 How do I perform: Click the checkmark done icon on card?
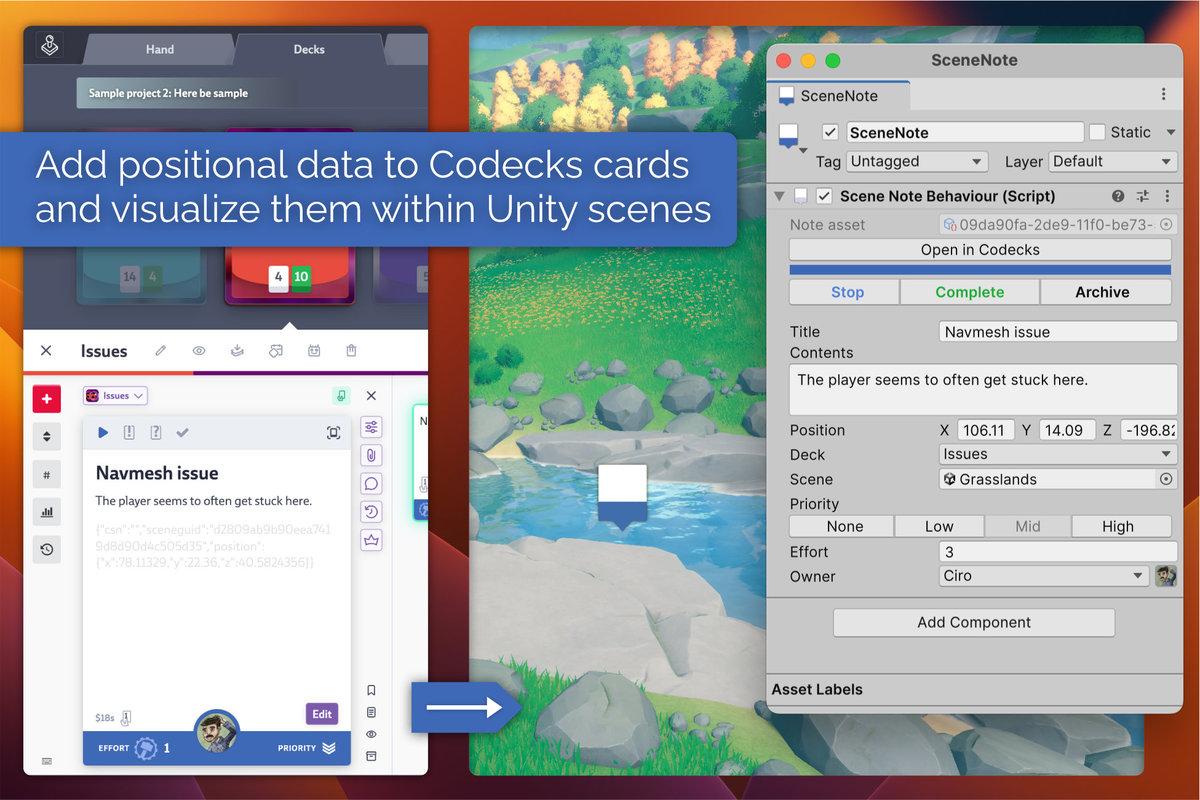click(x=182, y=432)
